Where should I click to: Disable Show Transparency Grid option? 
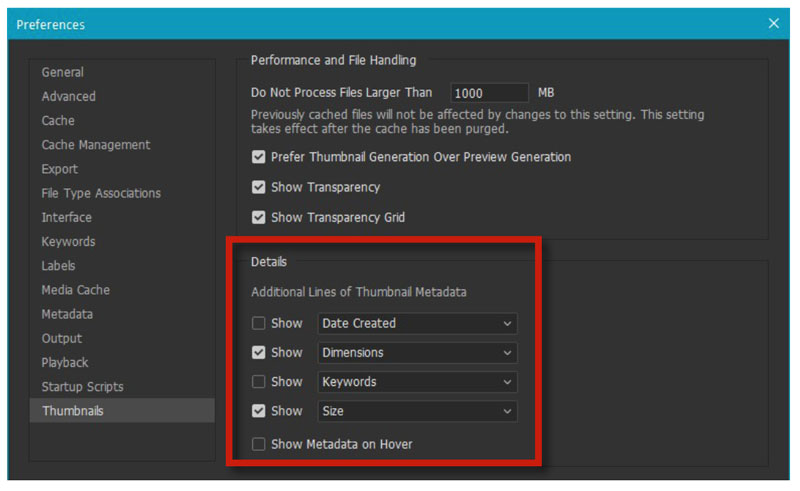point(259,217)
